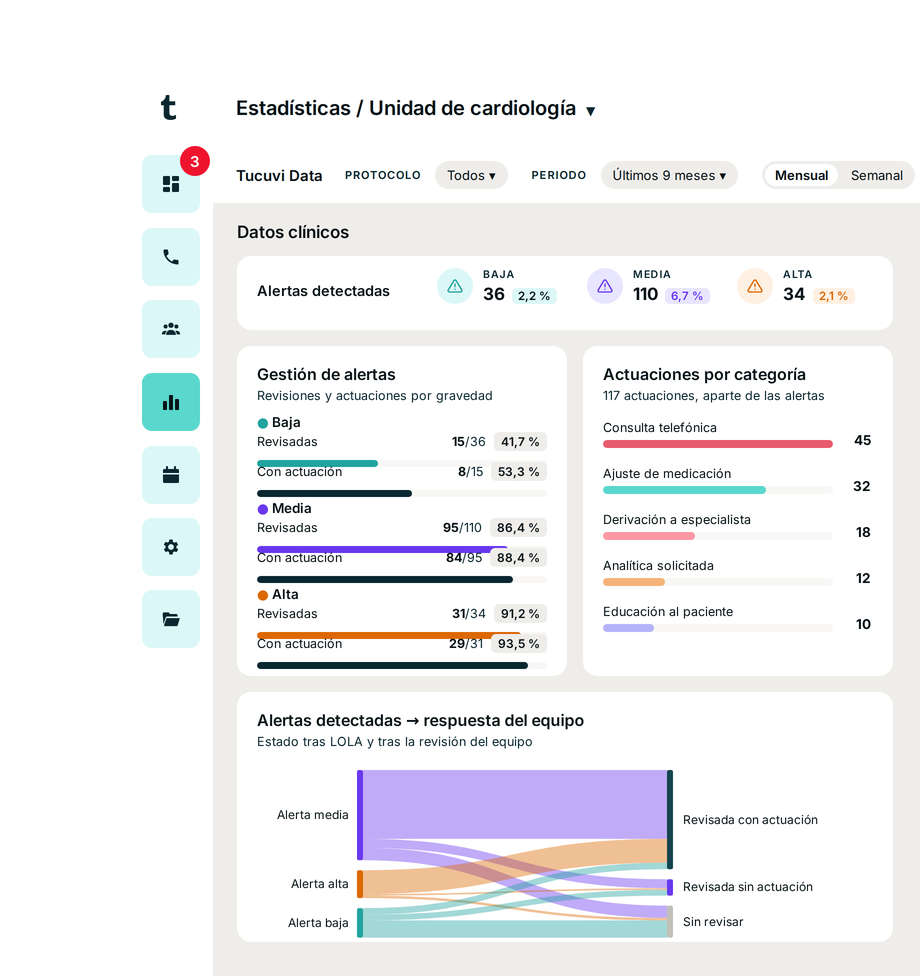Click the 'Alerta media' Sankey node
This screenshot has height=976, width=920.
[x=360, y=815]
